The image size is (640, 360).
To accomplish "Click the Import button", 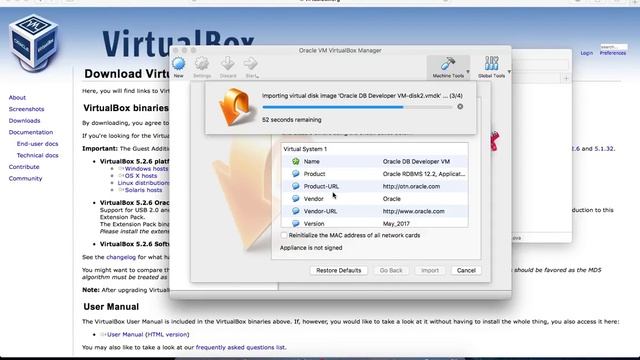I will [x=430, y=270].
